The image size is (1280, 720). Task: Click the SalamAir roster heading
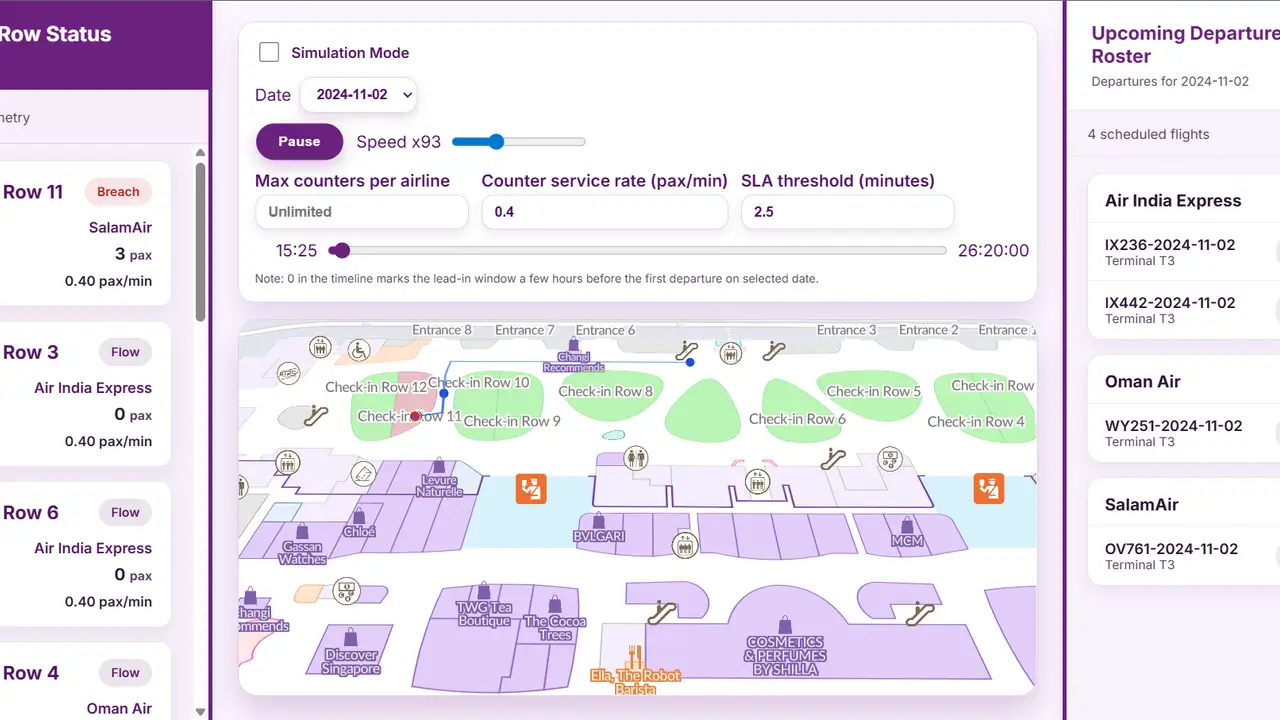click(x=1142, y=505)
